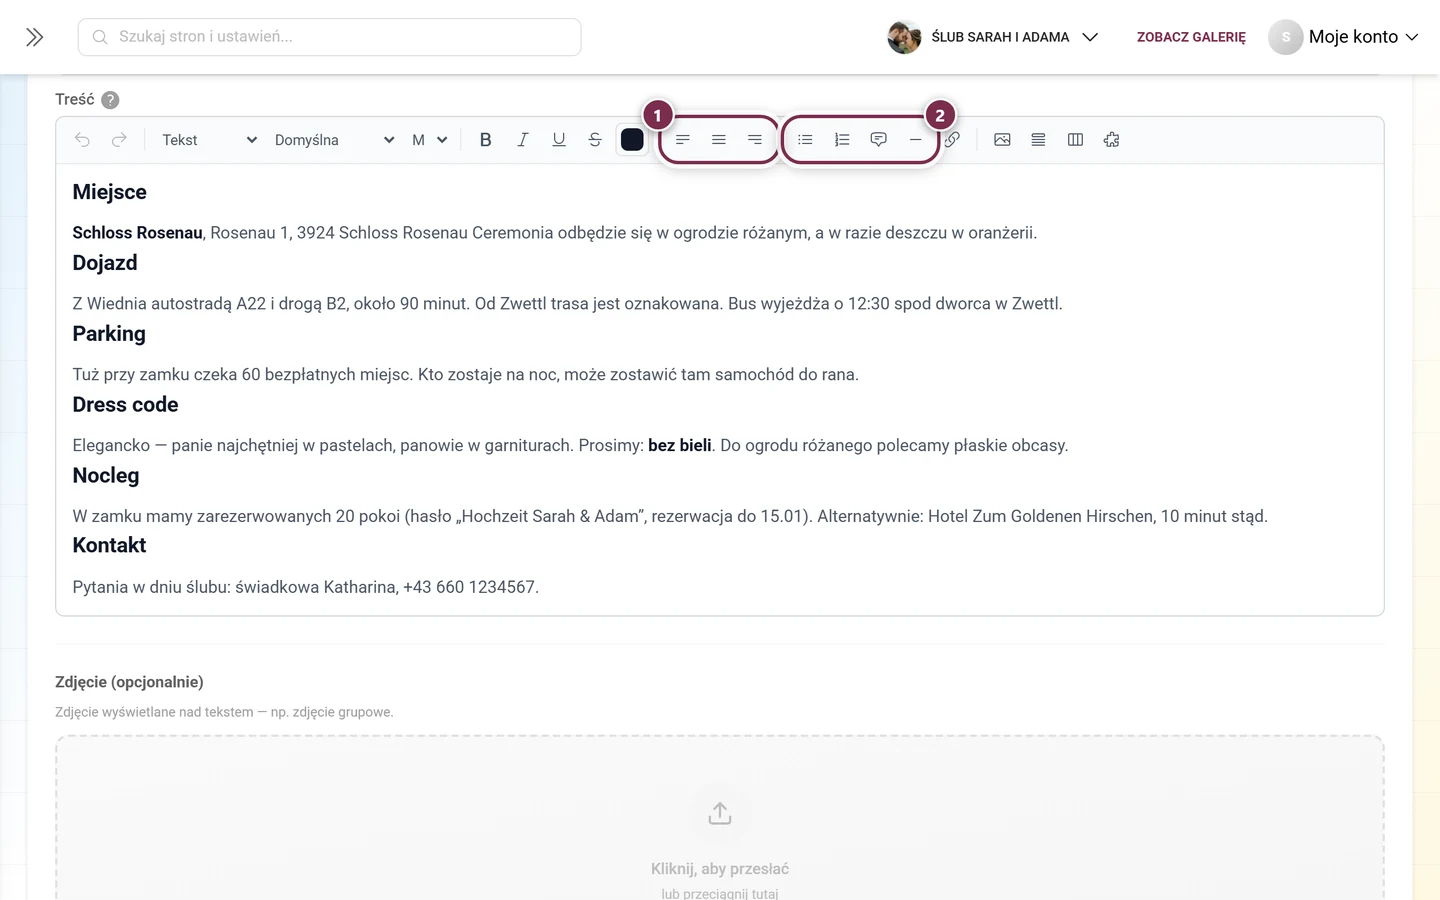Insert an image into the content

[x=1002, y=140]
